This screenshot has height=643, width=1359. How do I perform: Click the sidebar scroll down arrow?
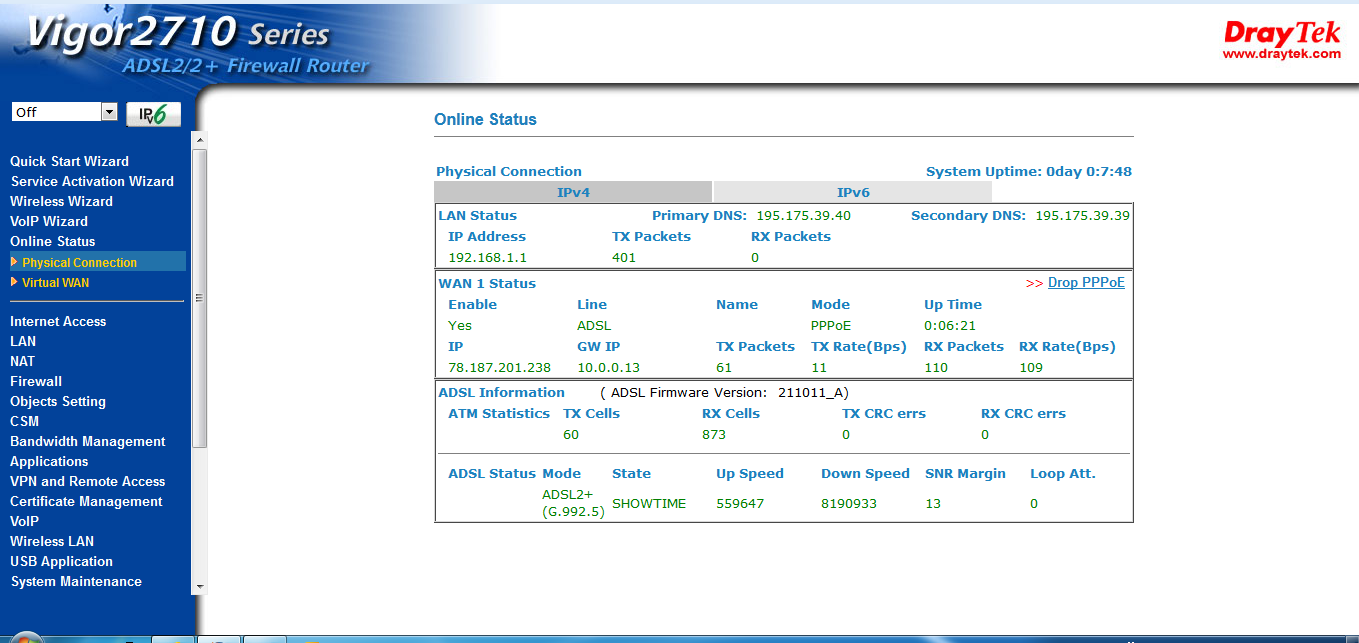(x=200, y=586)
